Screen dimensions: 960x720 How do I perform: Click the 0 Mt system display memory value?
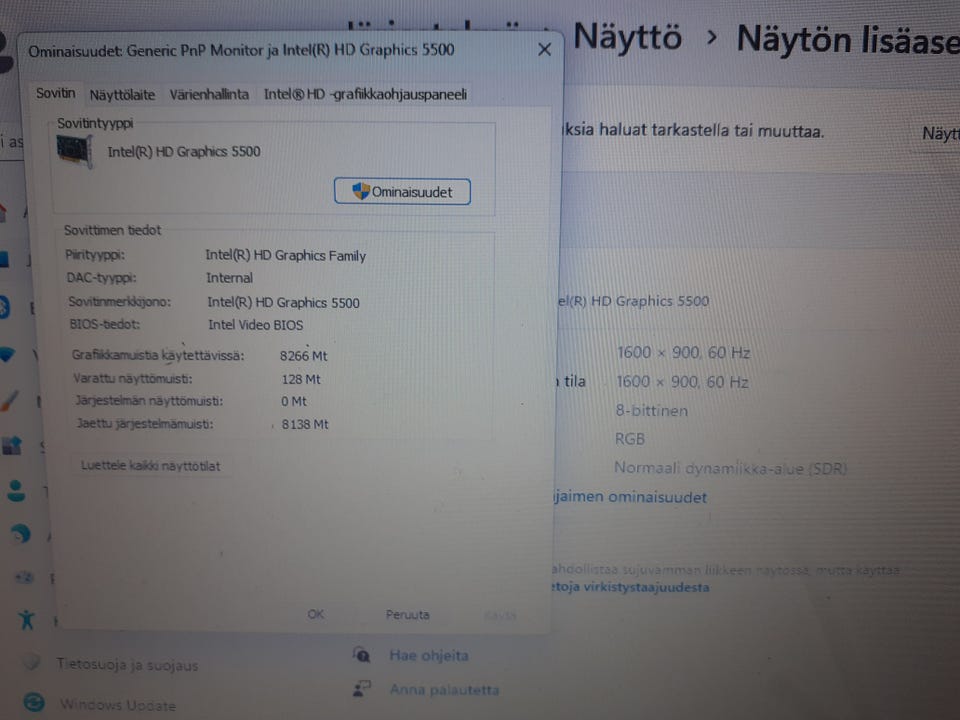294,402
